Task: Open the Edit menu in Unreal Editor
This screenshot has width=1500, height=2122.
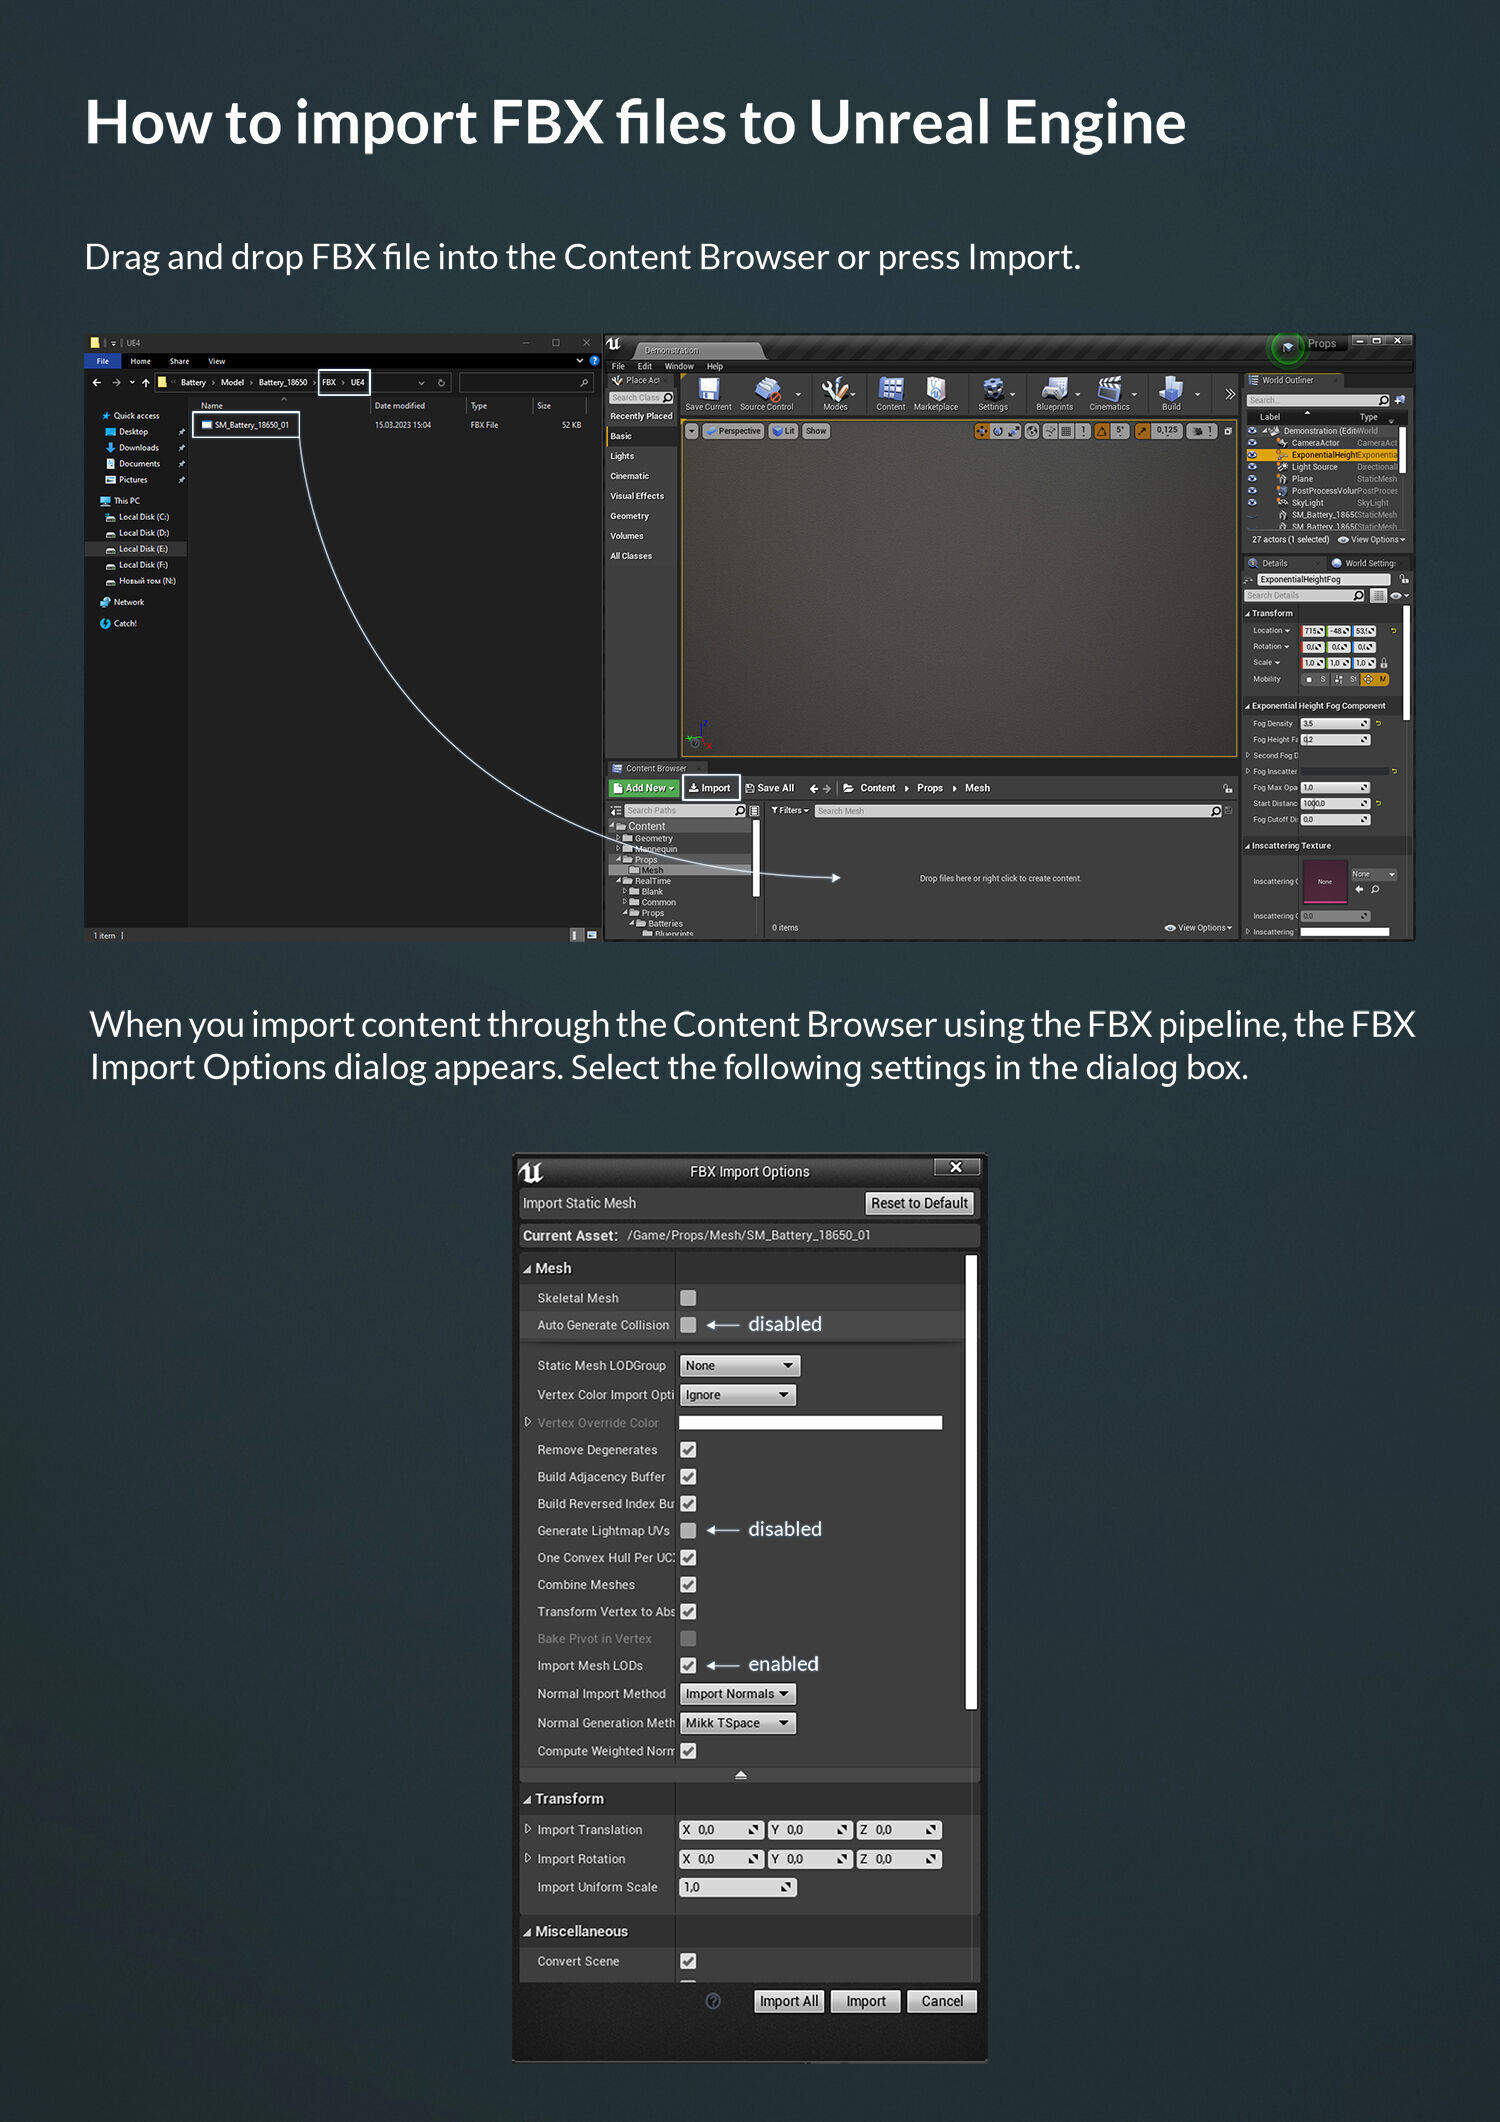Action: [645, 366]
